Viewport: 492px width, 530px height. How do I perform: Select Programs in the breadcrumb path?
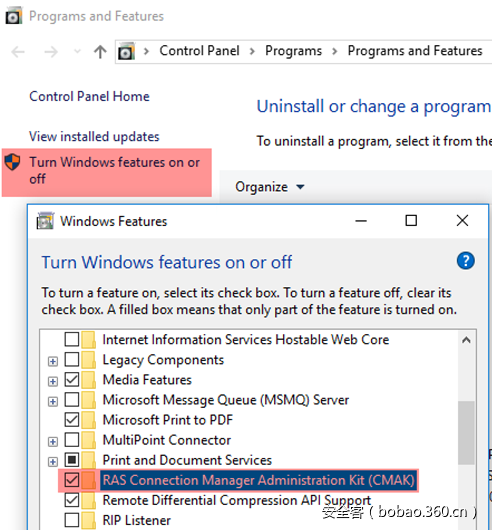click(293, 51)
